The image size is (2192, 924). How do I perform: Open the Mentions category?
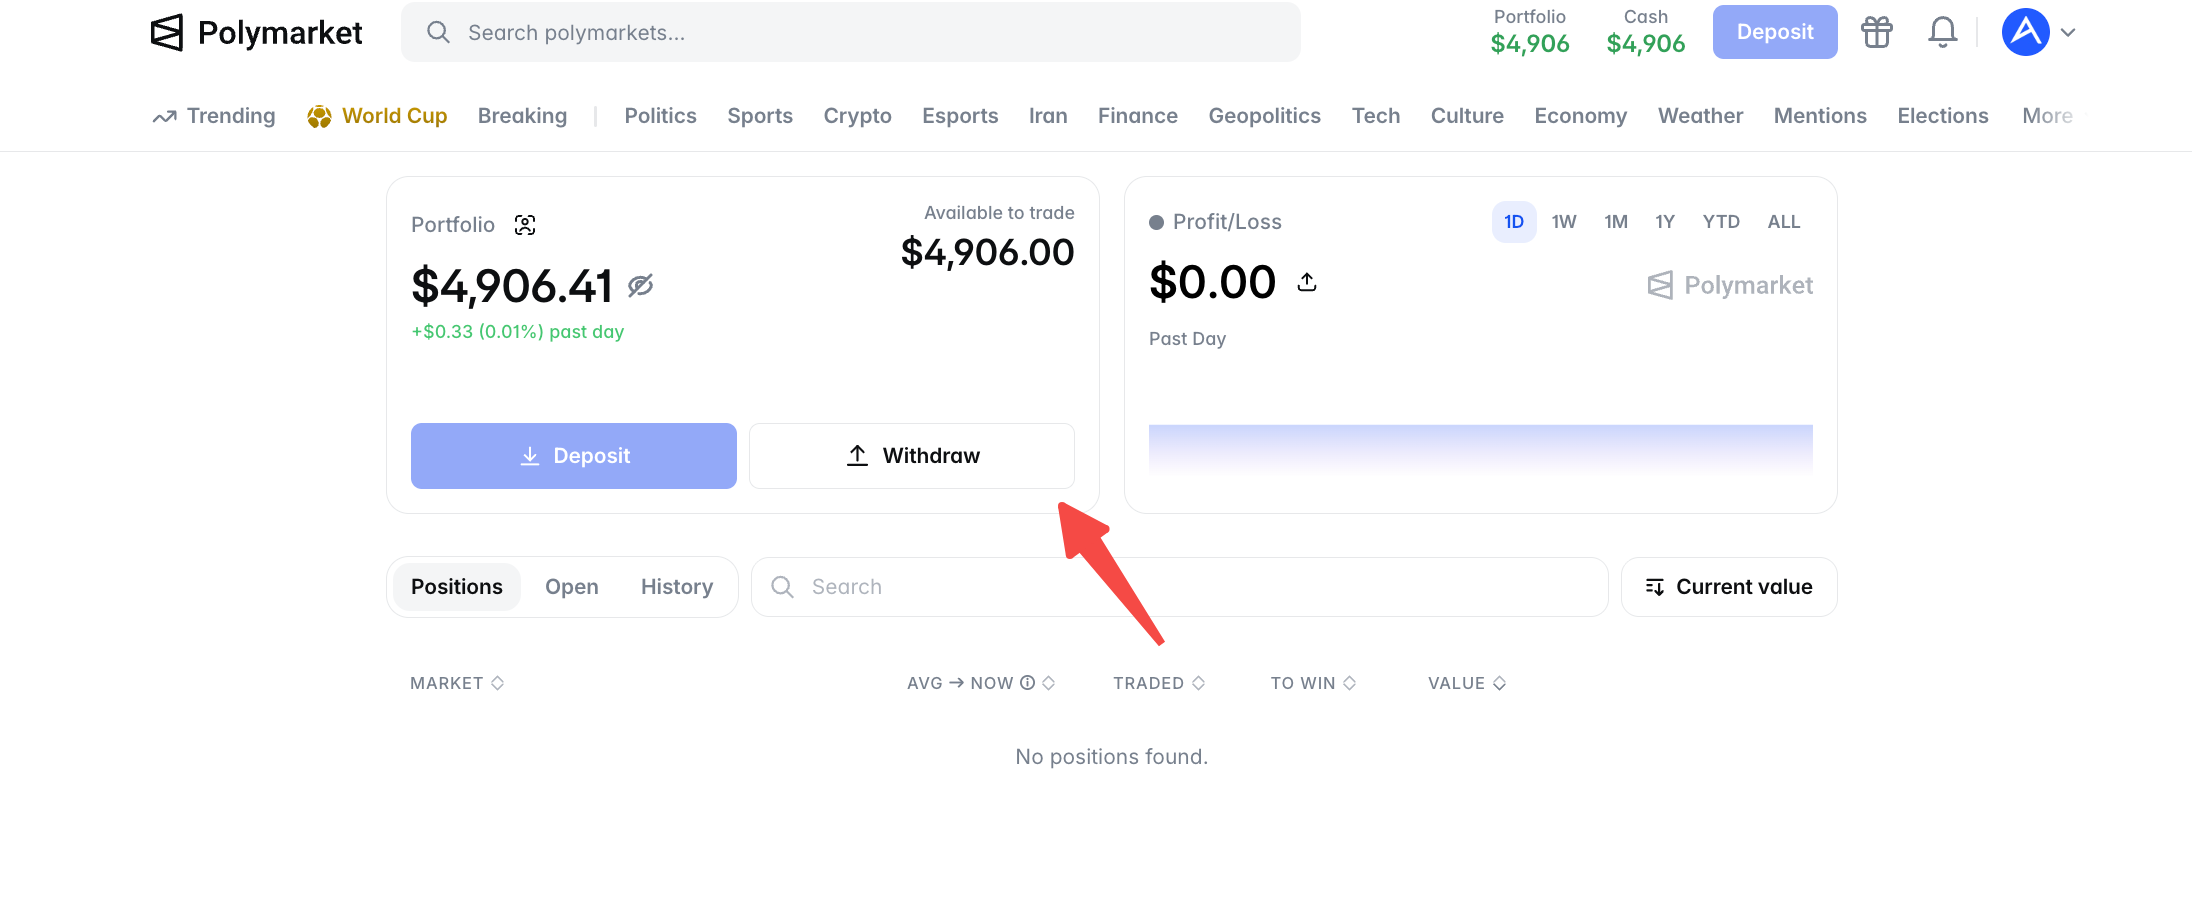point(1820,116)
